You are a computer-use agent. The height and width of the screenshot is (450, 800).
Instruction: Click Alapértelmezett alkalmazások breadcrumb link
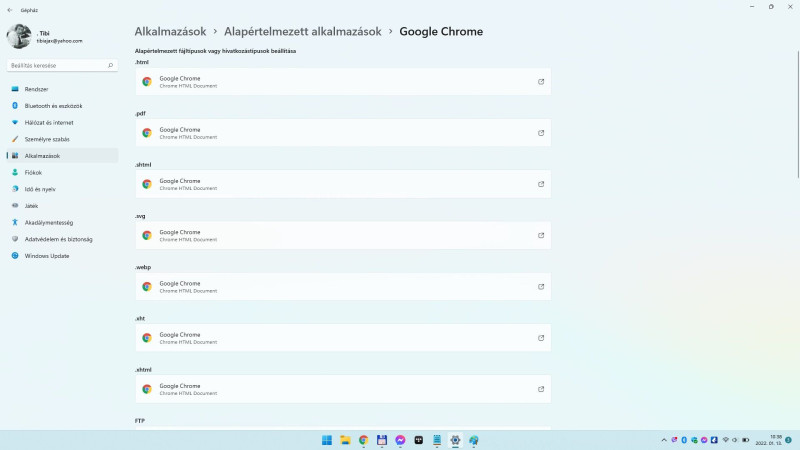click(303, 32)
